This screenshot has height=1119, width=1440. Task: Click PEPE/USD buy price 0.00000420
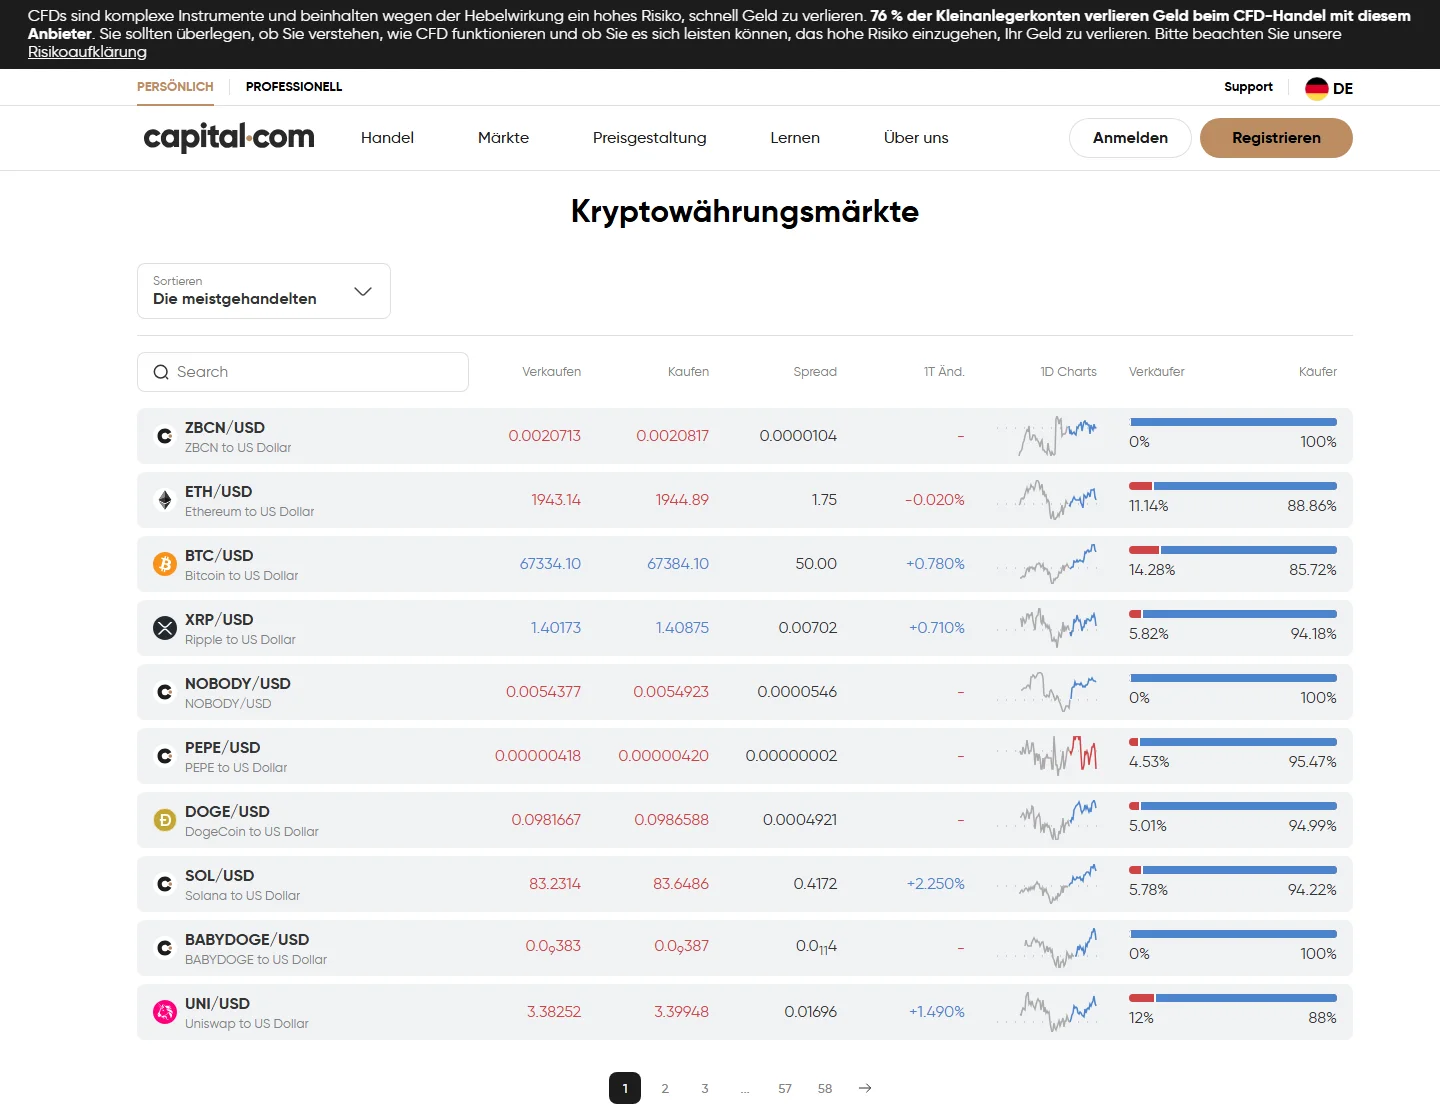click(663, 756)
